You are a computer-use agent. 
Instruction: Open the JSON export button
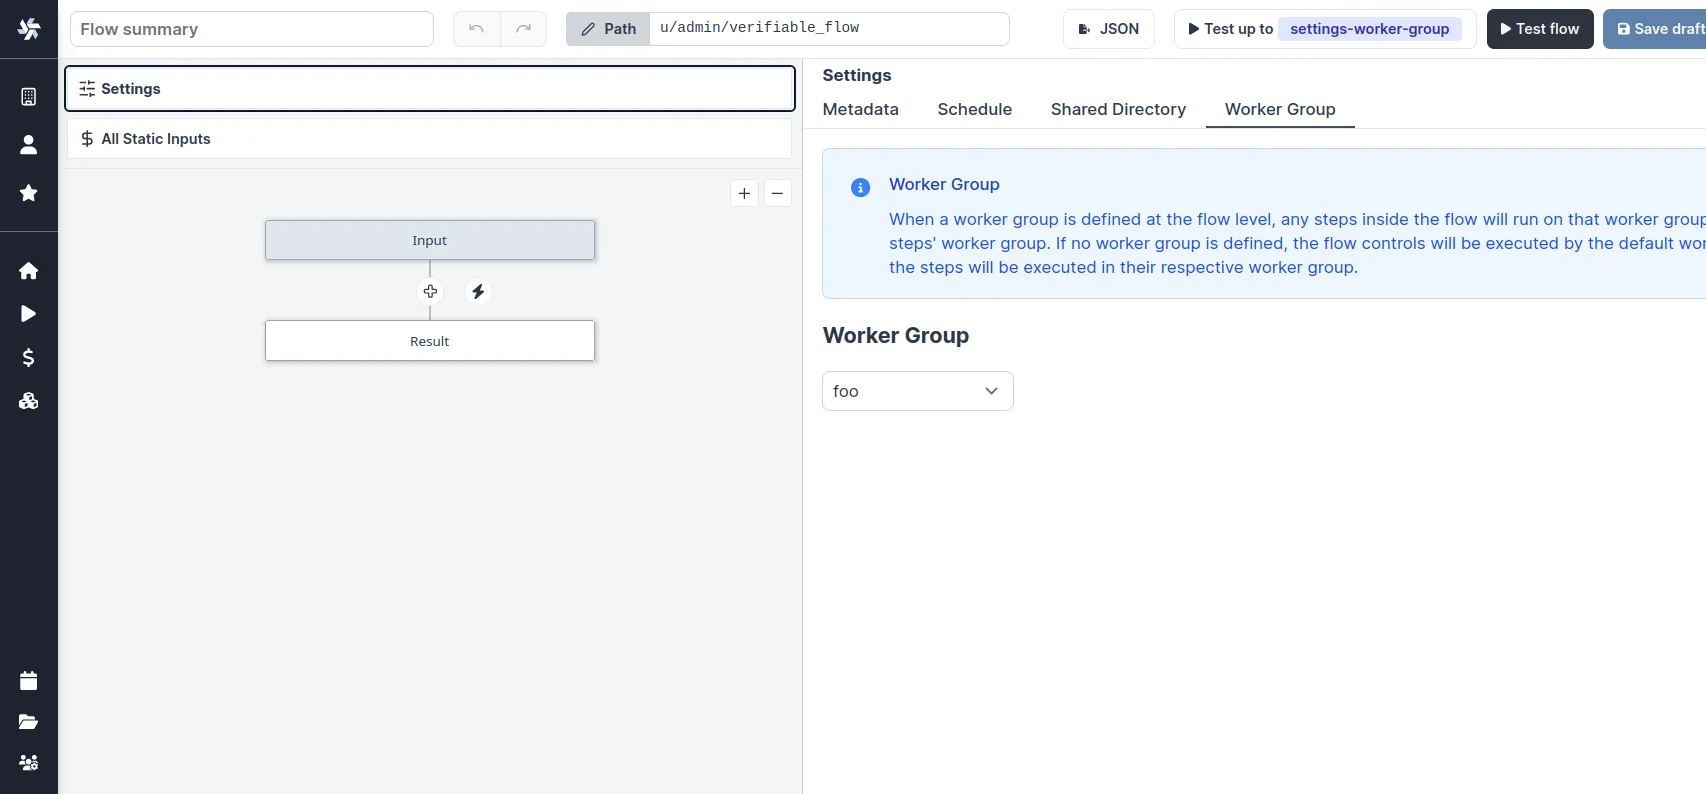(1108, 29)
